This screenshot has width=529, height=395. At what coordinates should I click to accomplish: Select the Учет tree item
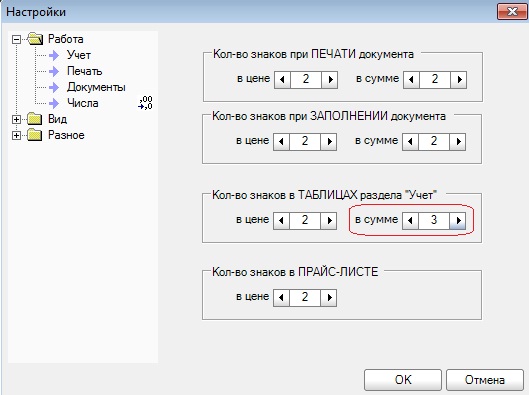click(x=79, y=55)
